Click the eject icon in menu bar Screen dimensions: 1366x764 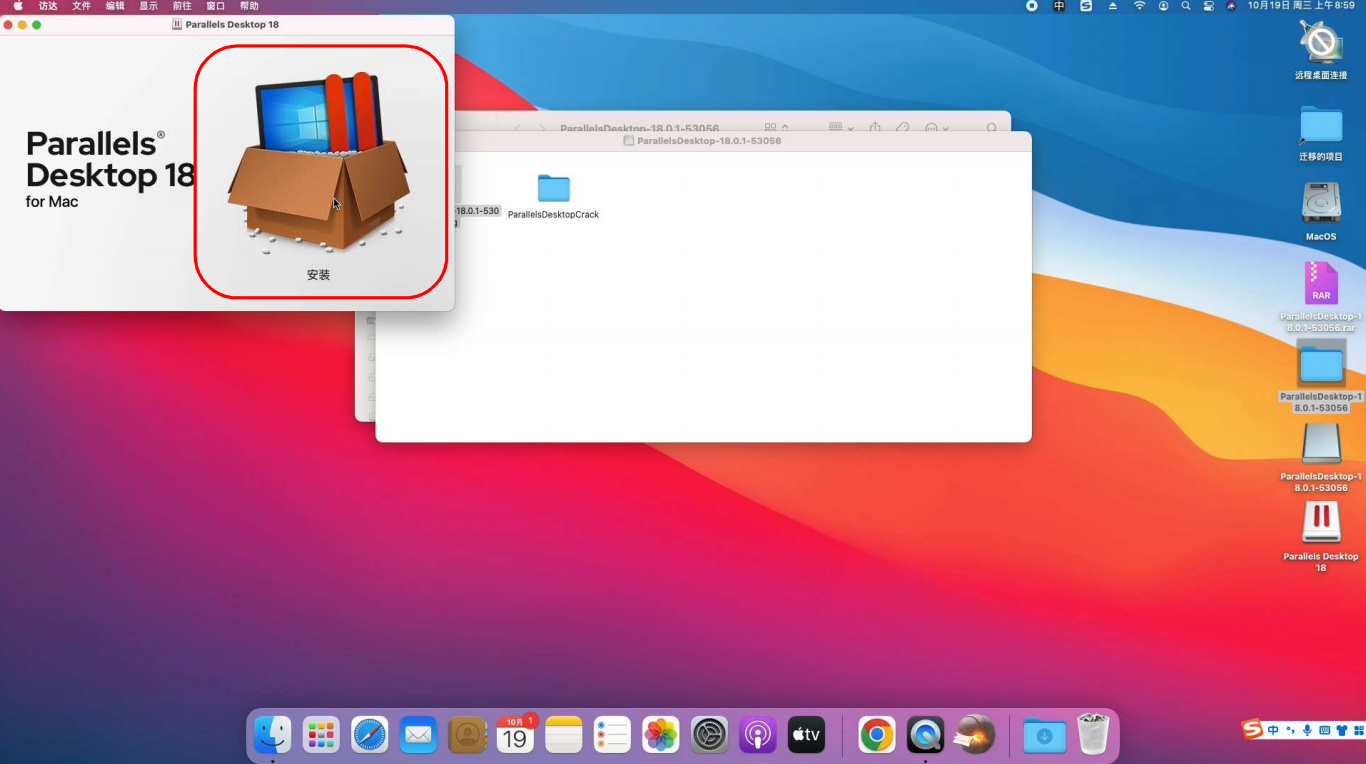click(x=1113, y=6)
